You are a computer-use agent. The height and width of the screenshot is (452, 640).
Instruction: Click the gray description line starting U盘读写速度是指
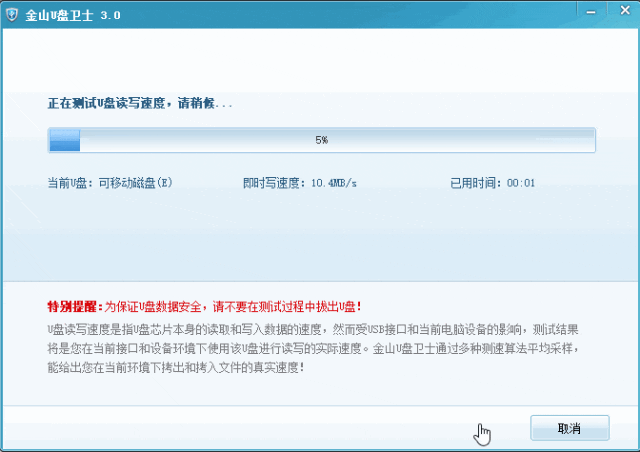point(313,329)
